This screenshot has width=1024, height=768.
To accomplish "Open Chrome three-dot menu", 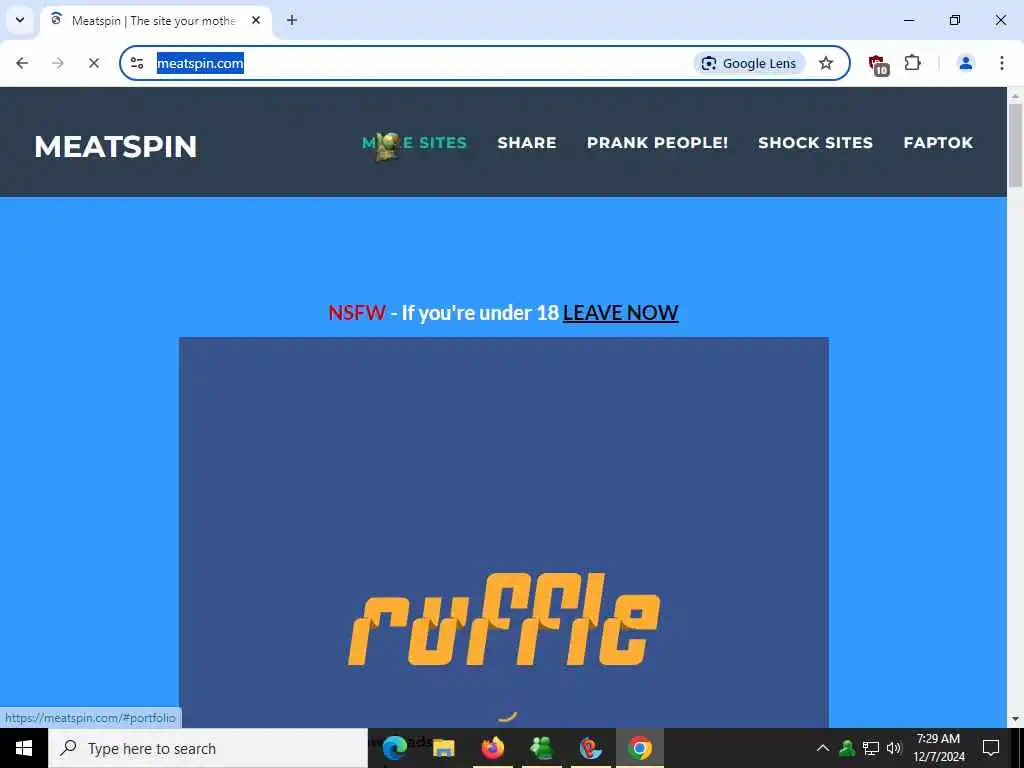I will tap(1001, 63).
